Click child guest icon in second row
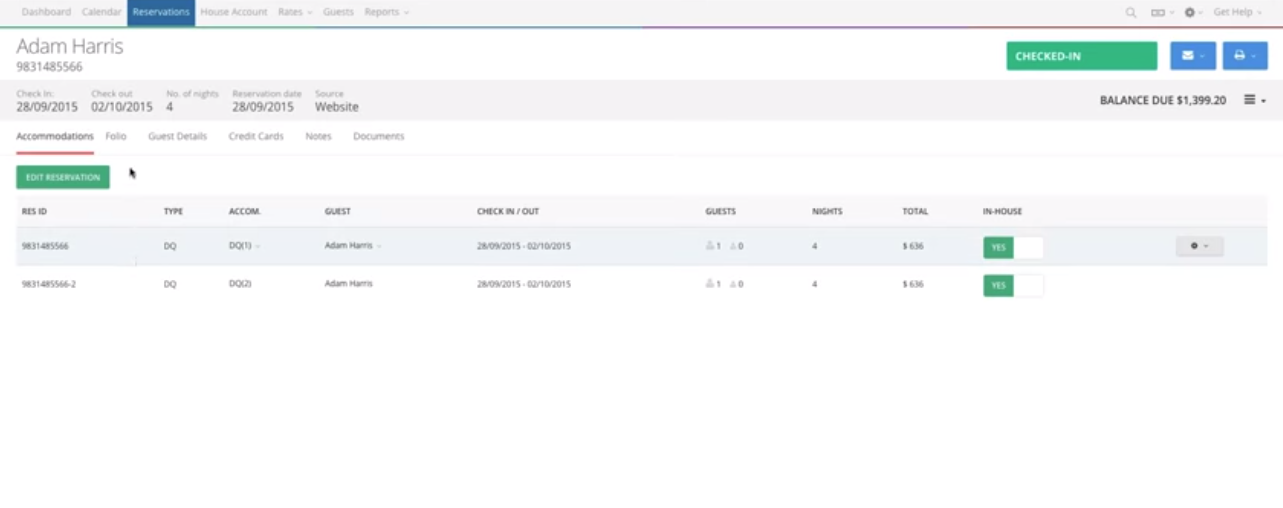 click(x=733, y=284)
